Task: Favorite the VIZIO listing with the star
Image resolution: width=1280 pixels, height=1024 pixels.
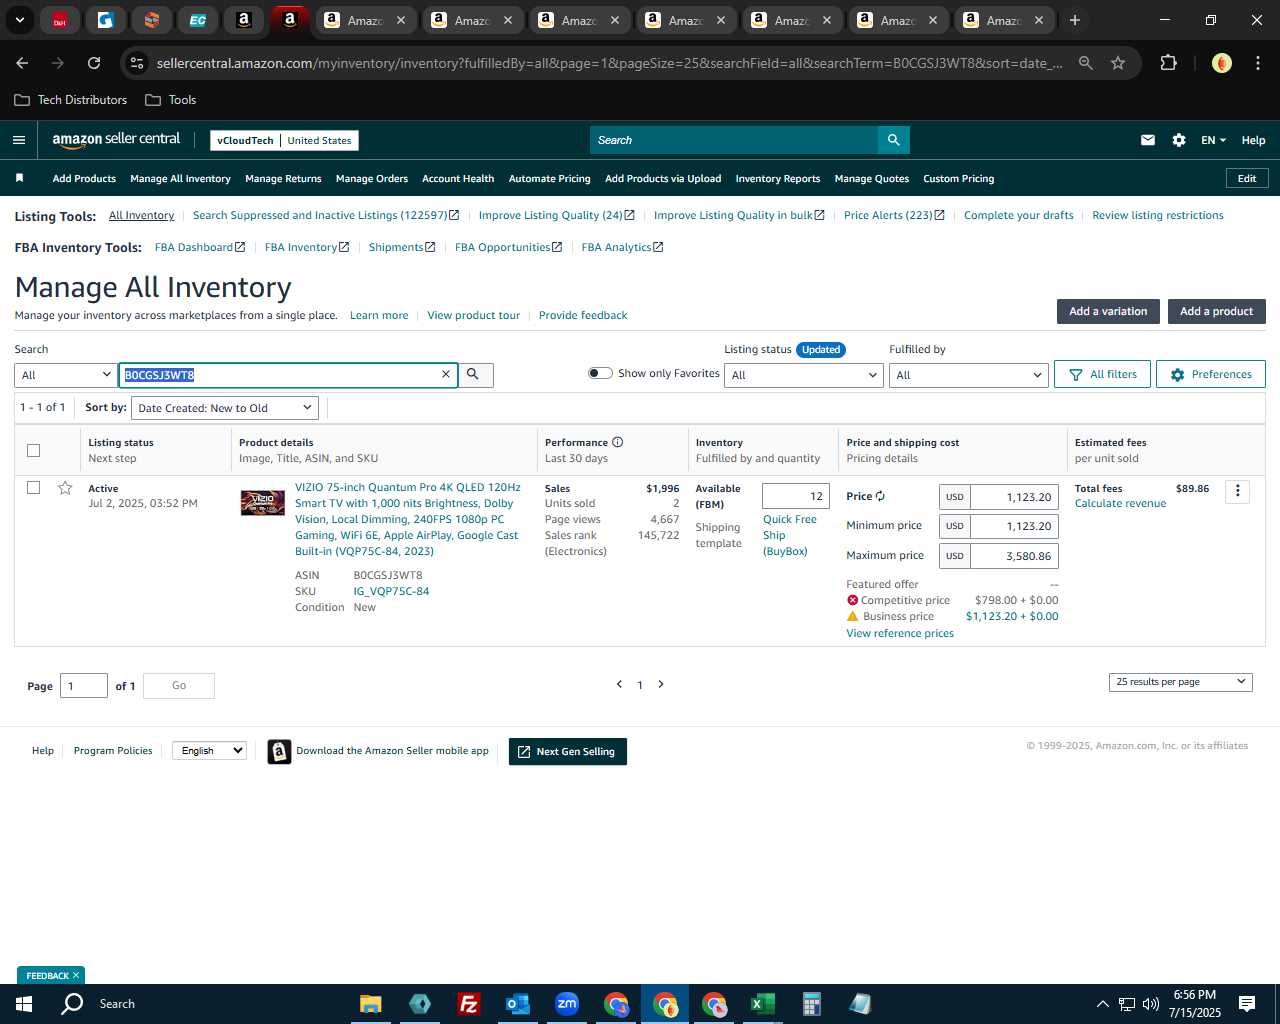Action: pos(65,488)
